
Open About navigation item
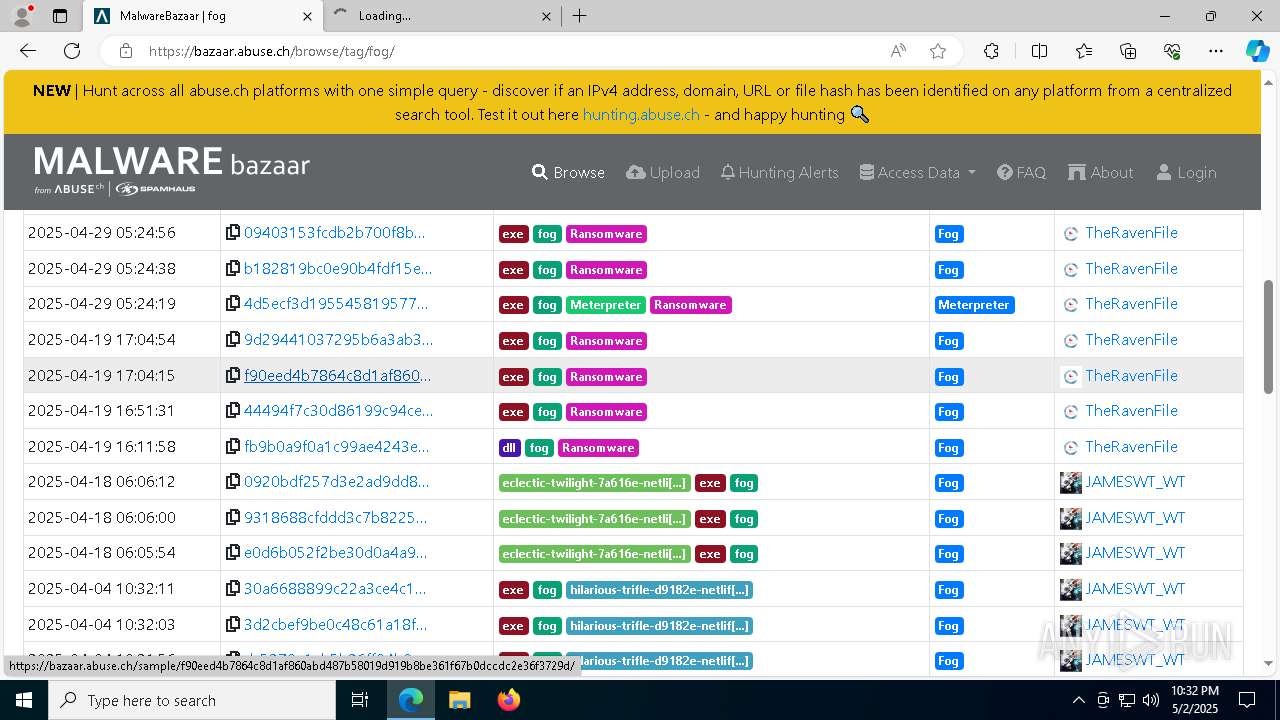click(1100, 173)
